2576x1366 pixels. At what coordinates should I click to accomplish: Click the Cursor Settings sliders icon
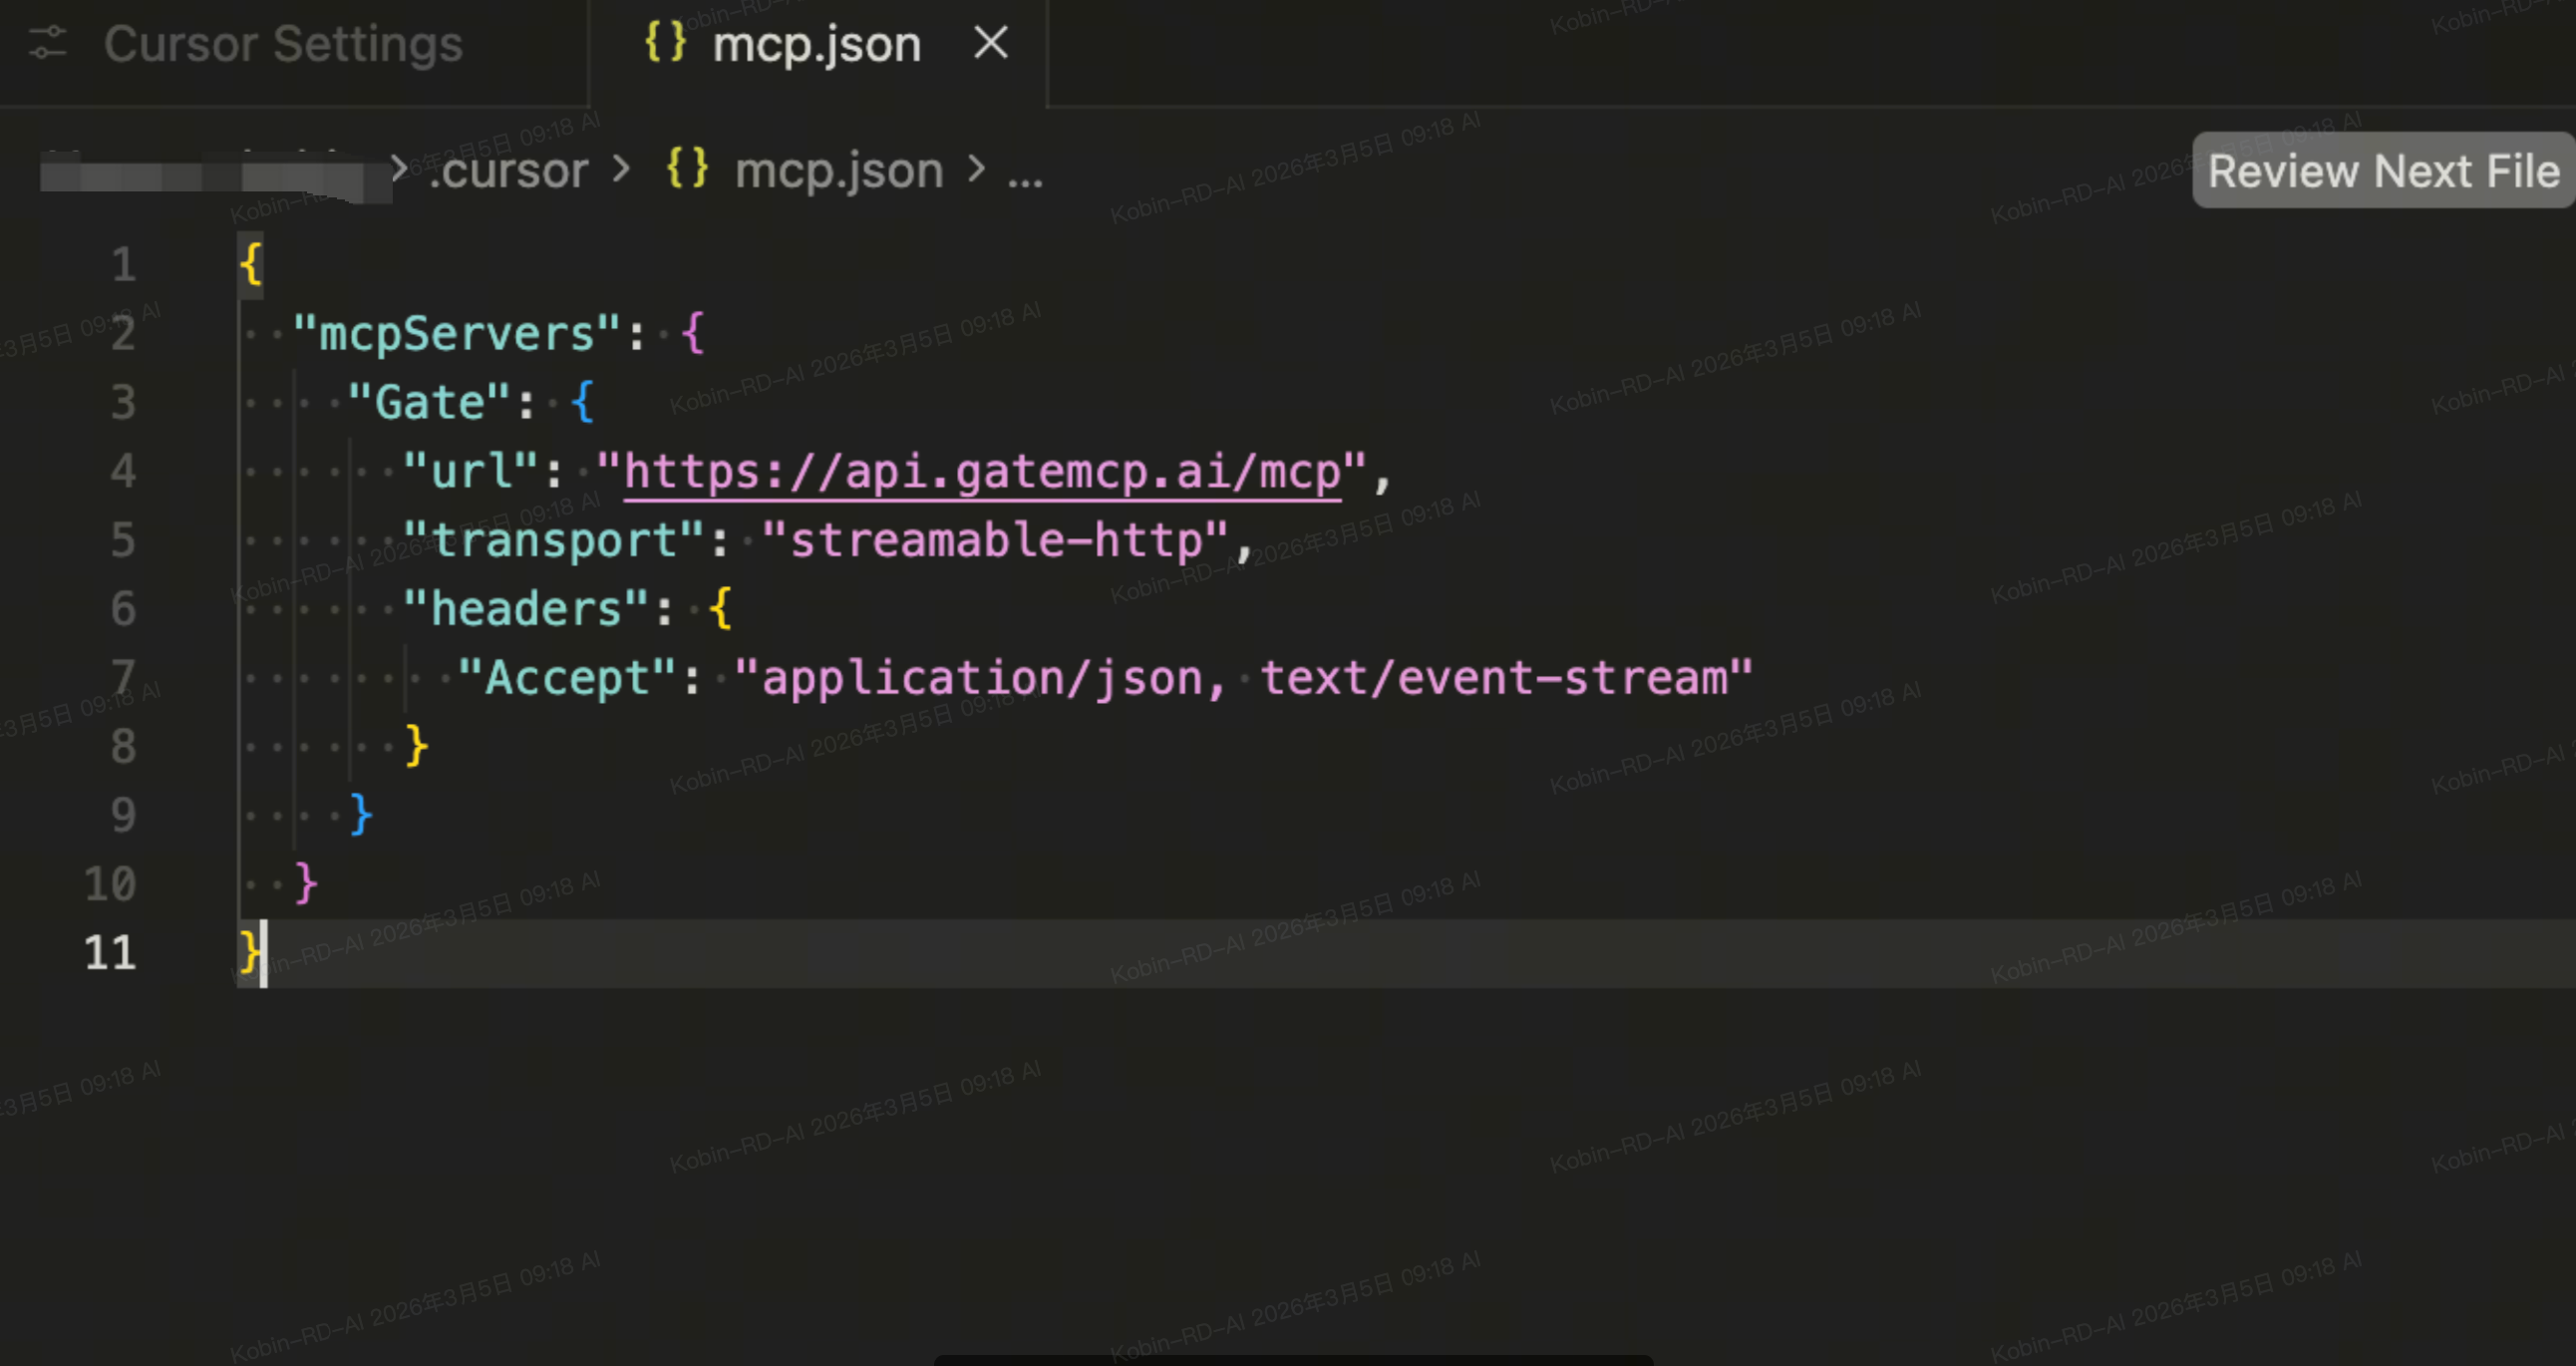click(x=47, y=43)
